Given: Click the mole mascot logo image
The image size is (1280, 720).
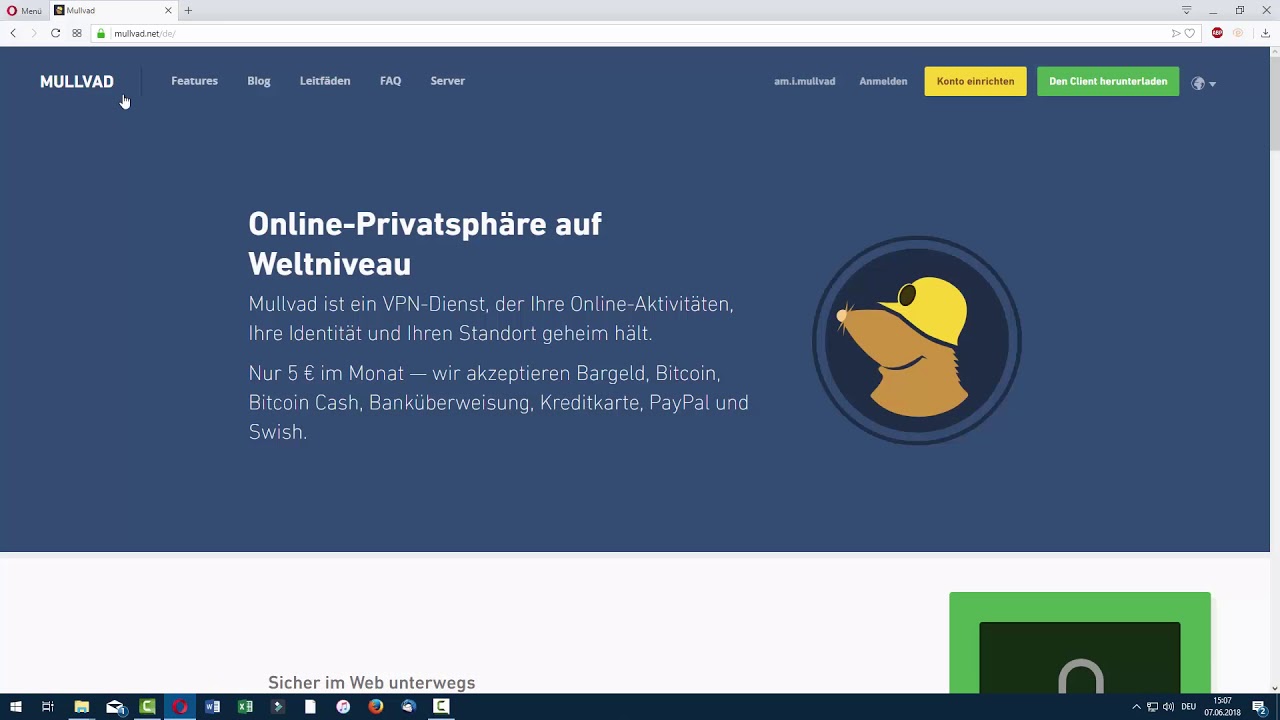Looking at the screenshot, I should click(916, 340).
